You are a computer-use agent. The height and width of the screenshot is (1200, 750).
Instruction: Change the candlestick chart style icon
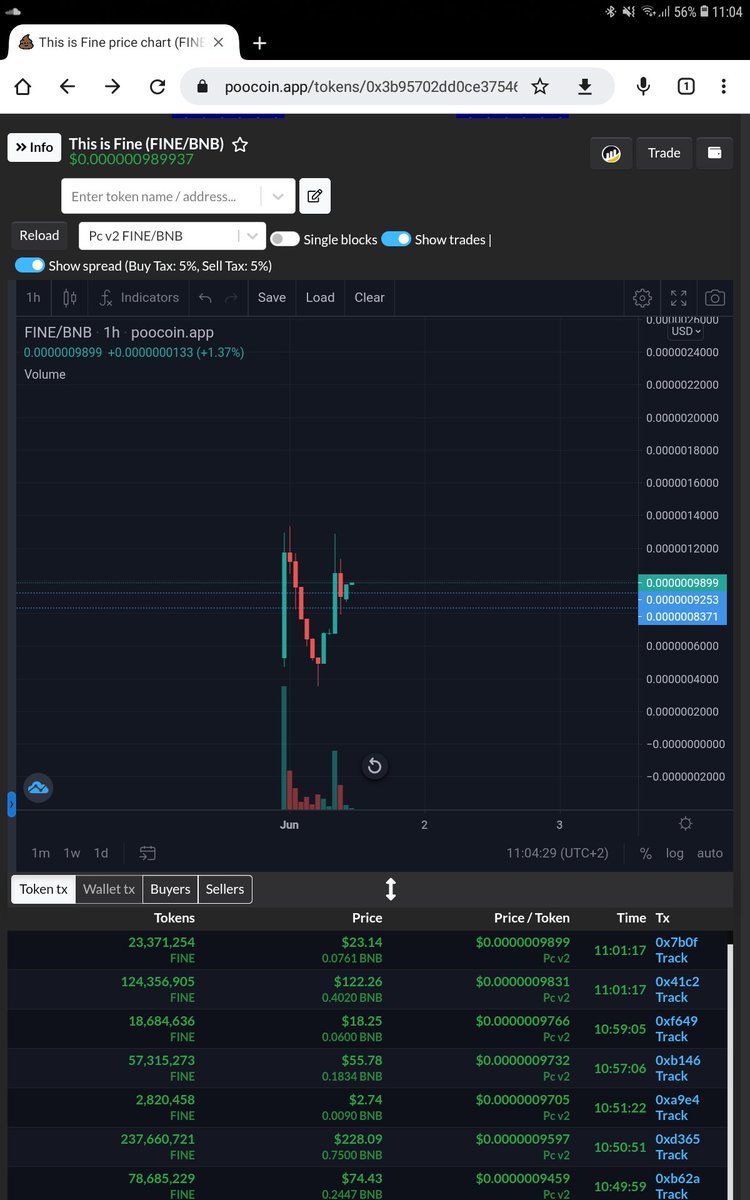[x=70, y=297]
